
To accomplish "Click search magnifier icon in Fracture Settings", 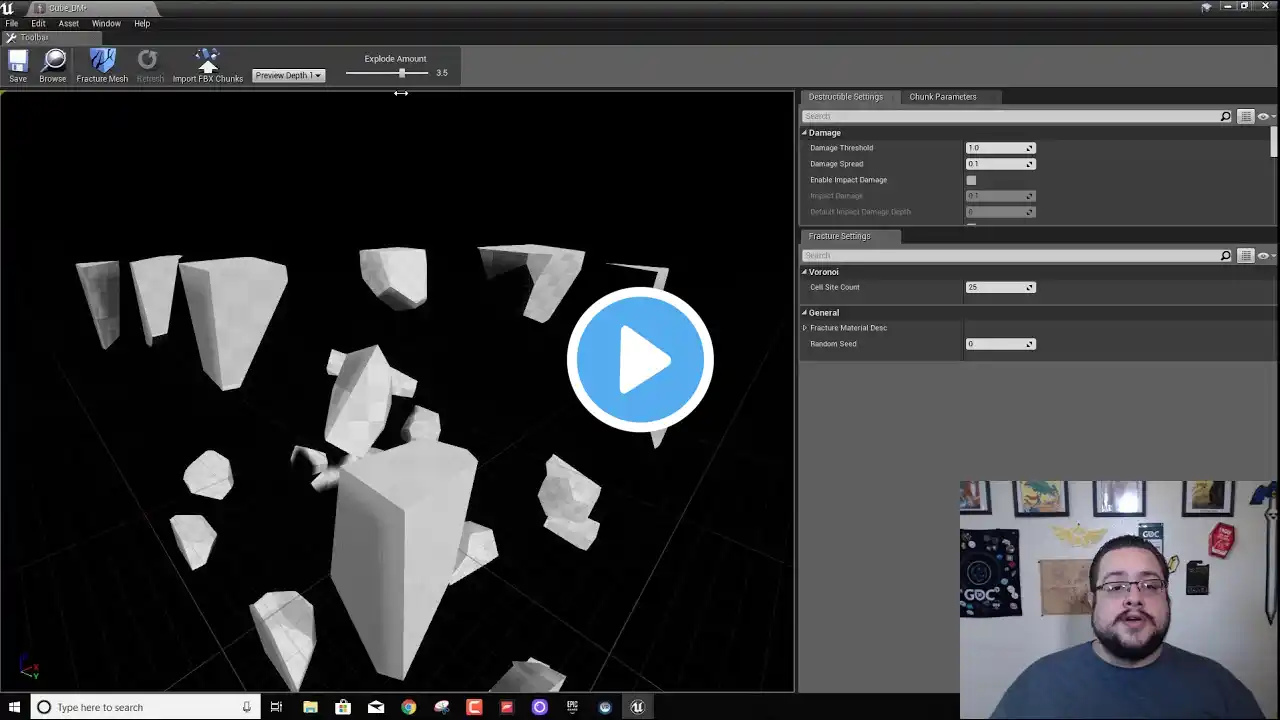I will click(x=1225, y=256).
